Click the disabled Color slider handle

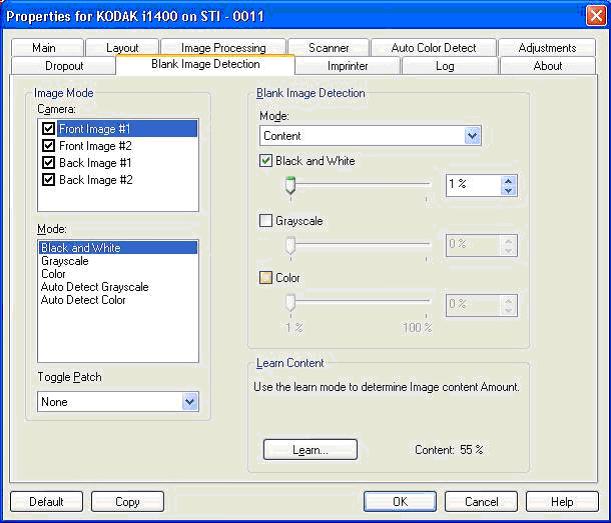(290, 303)
